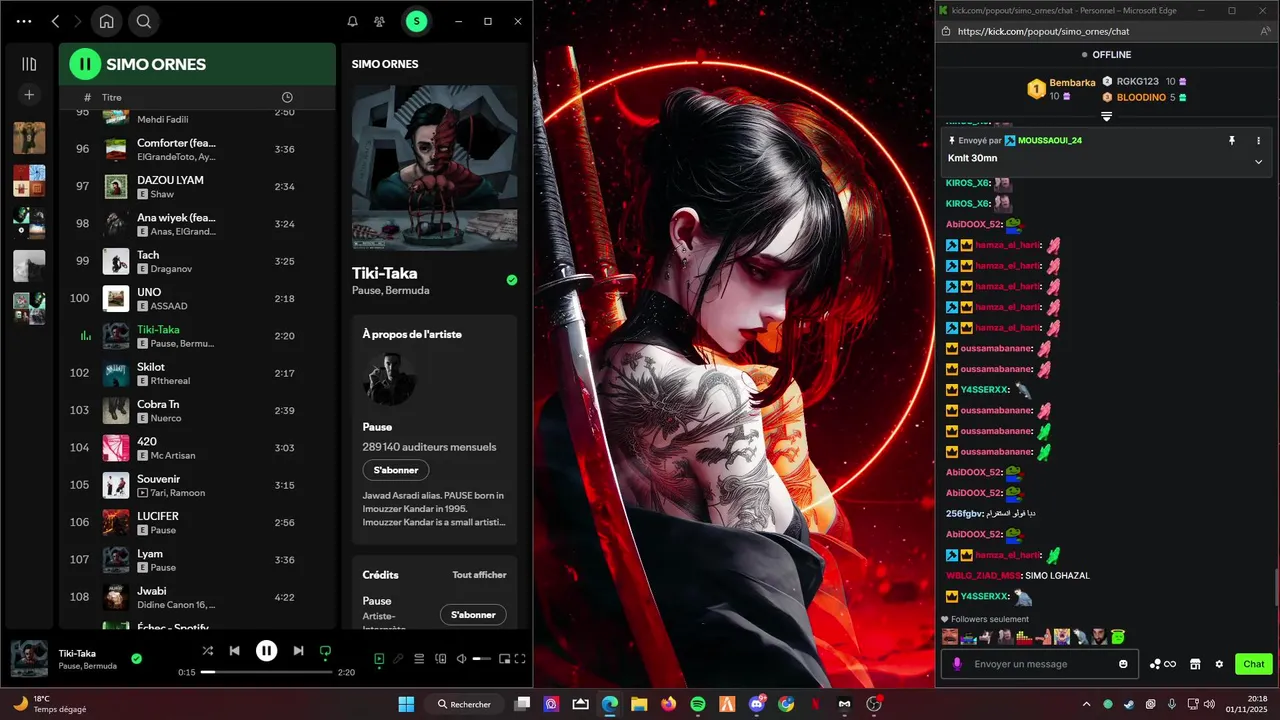Open Spotify three-dots main menu
1280x720 pixels.
coord(24,21)
